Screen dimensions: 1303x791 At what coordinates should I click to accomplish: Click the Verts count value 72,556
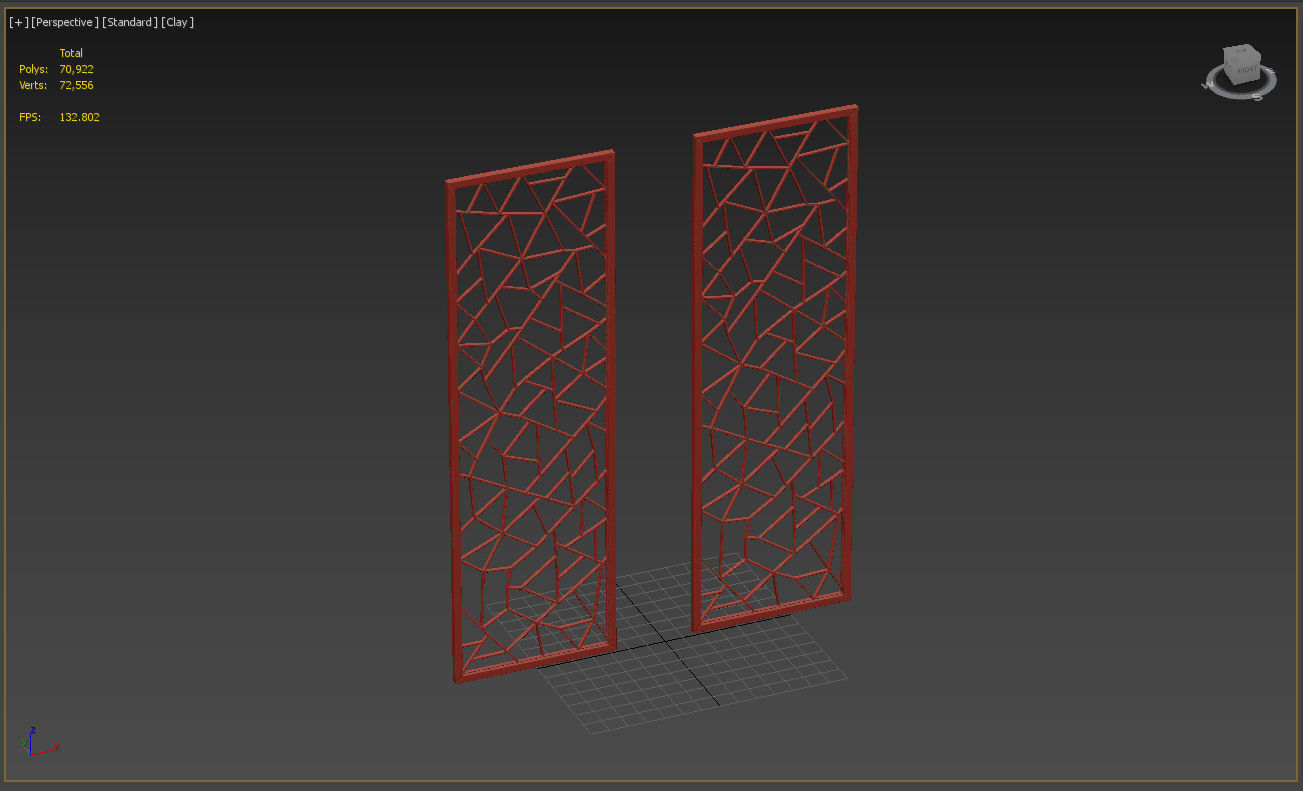(77, 85)
